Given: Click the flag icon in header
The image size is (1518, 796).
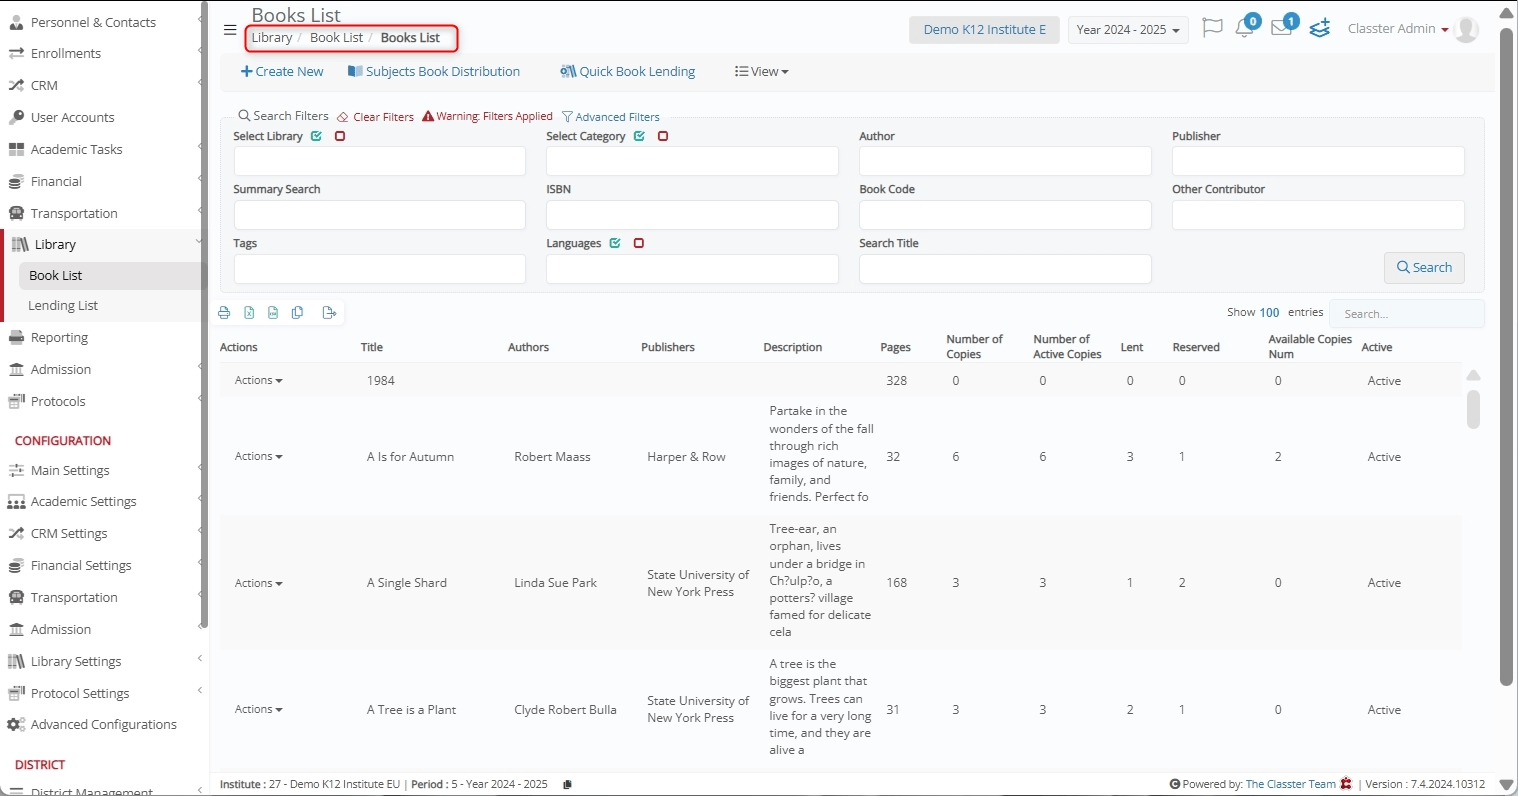Looking at the screenshot, I should point(1212,28).
